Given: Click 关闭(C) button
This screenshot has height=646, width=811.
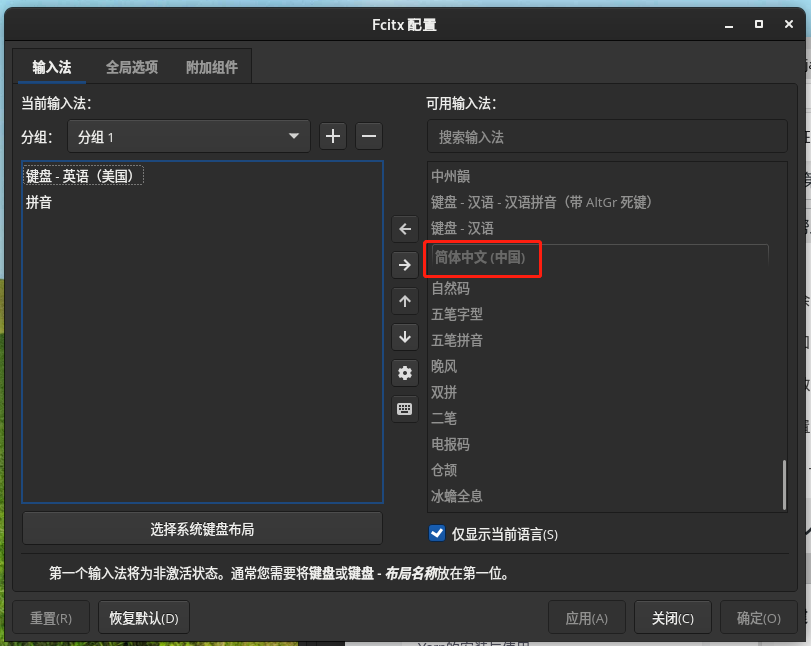Looking at the screenshot, I should (672, 618).
